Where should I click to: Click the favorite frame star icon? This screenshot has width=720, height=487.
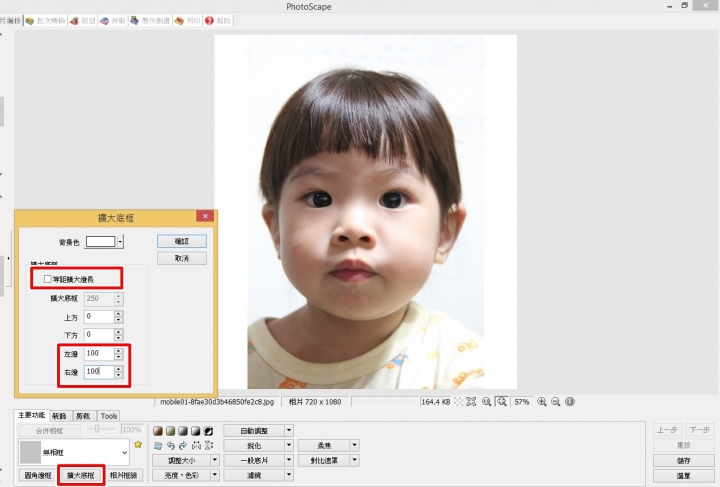(138, 444)
